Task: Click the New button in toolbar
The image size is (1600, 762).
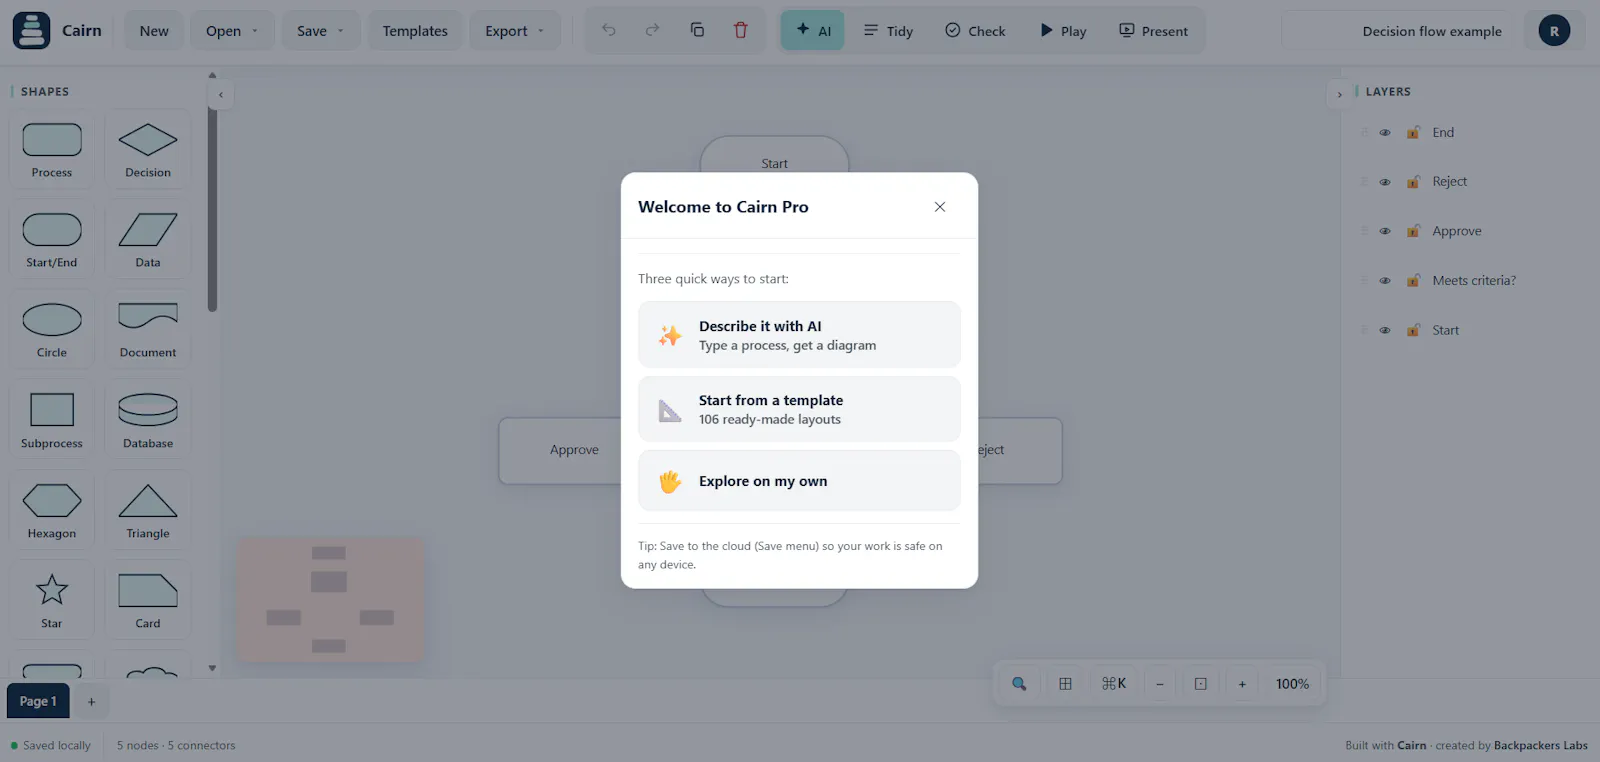Action: (x=154, y=31)
